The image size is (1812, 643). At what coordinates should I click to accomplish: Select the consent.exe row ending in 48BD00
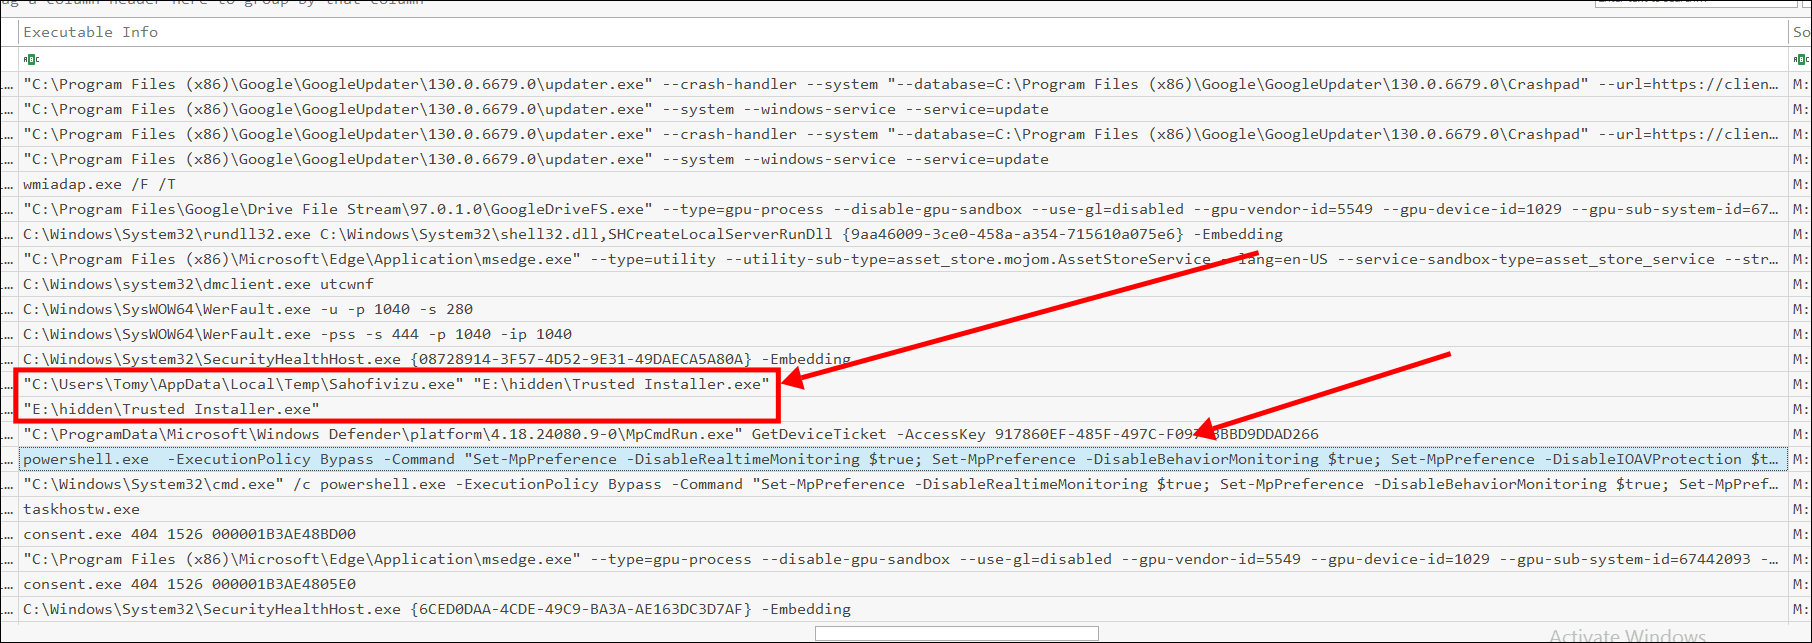[x=903, y=534]
